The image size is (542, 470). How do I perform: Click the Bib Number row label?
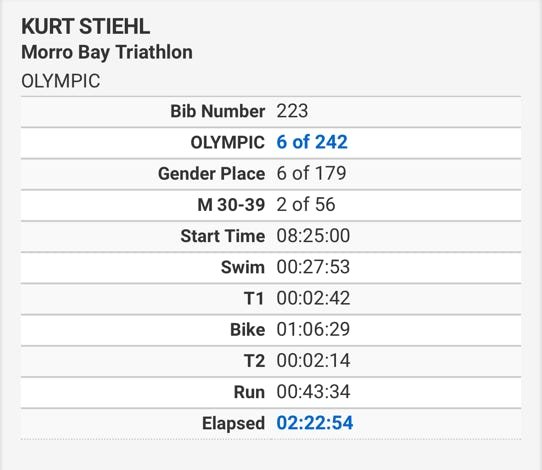click(x=218, y=111)
